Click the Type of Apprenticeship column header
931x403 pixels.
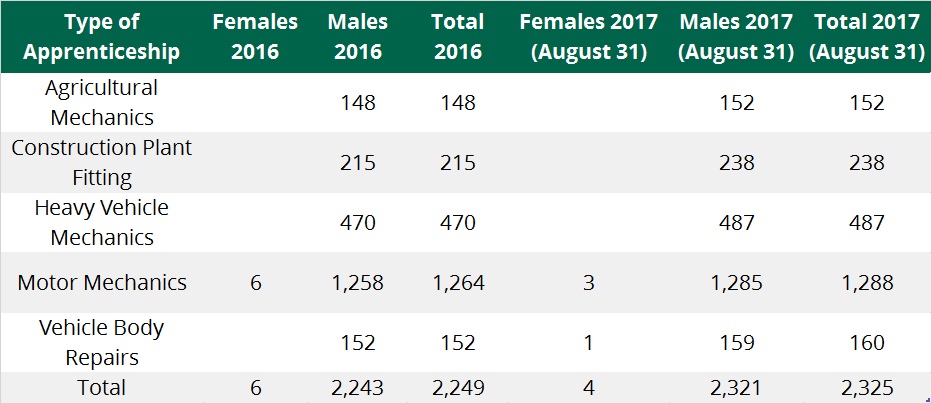[102, 37]
